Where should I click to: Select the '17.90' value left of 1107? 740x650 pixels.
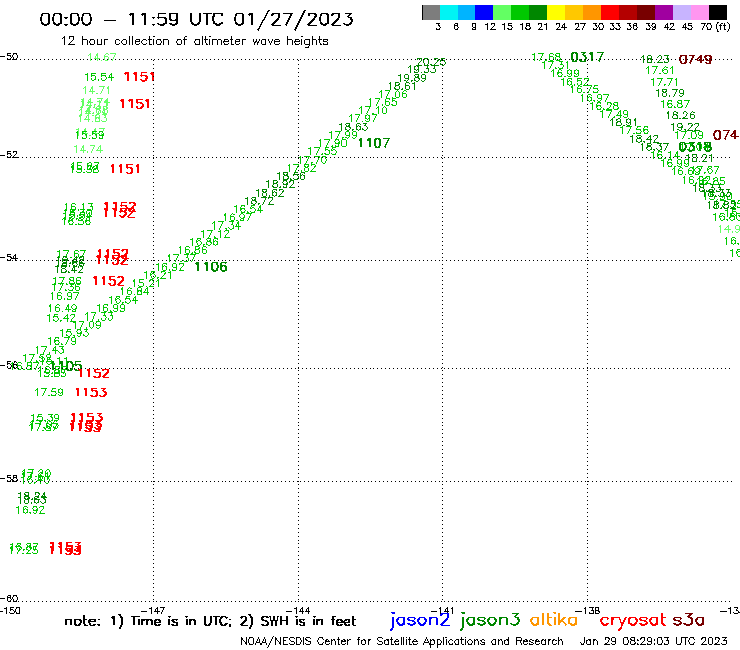[333, 143]
